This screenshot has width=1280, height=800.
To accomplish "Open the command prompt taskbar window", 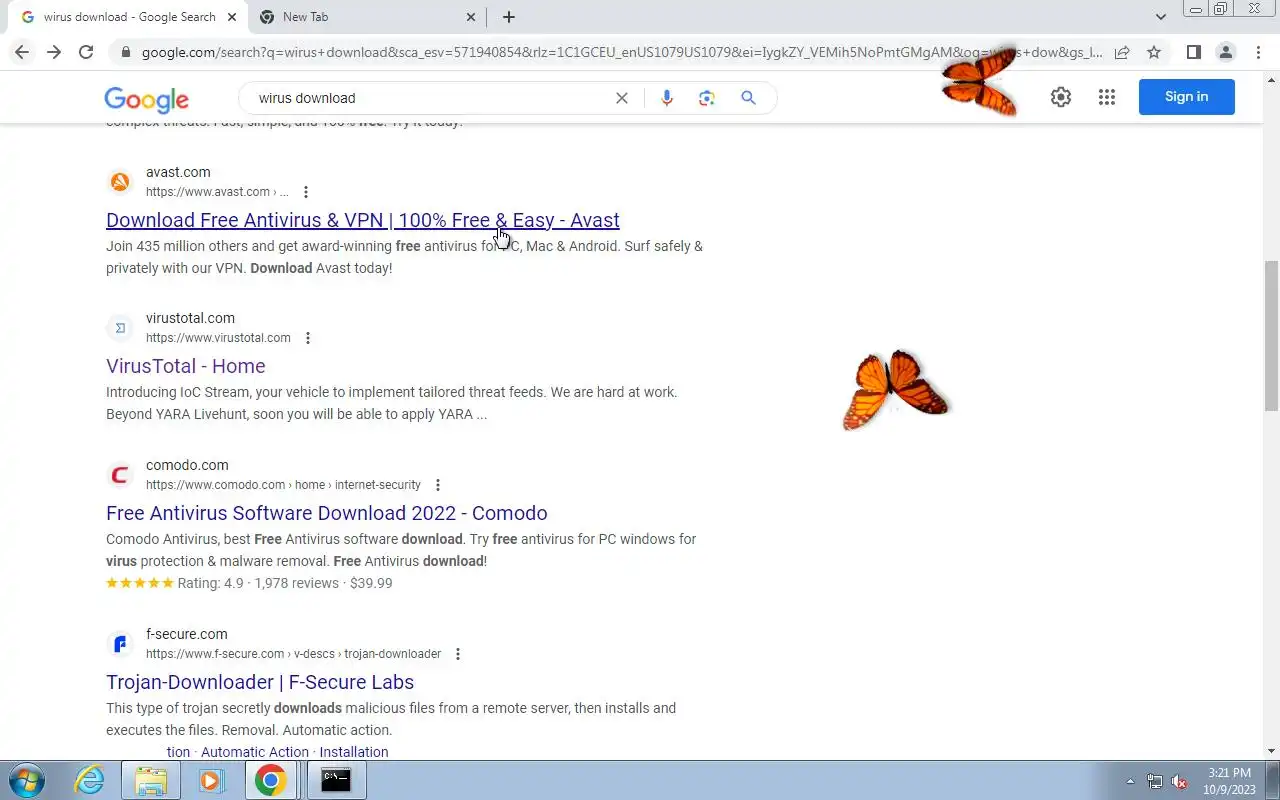I will pyautogui.click(x=336, y=780).
